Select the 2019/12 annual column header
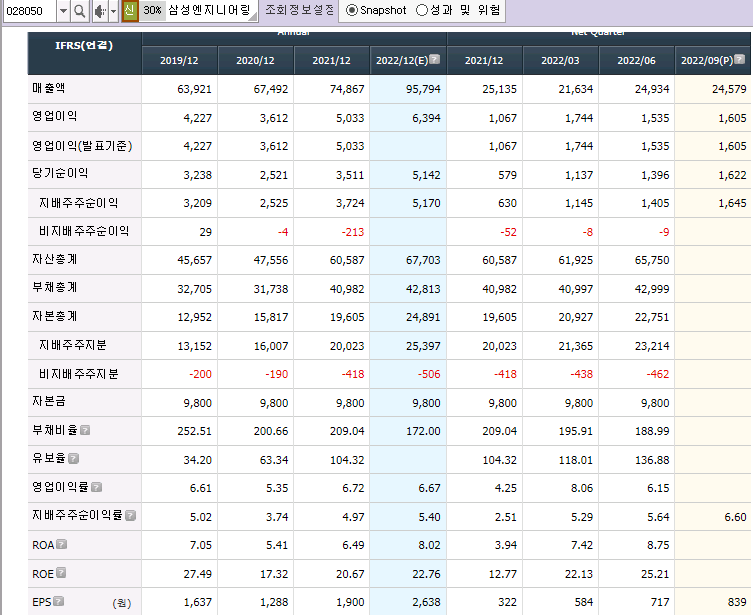This screenshot has height=615, width=753. click(x=179, y=60)
